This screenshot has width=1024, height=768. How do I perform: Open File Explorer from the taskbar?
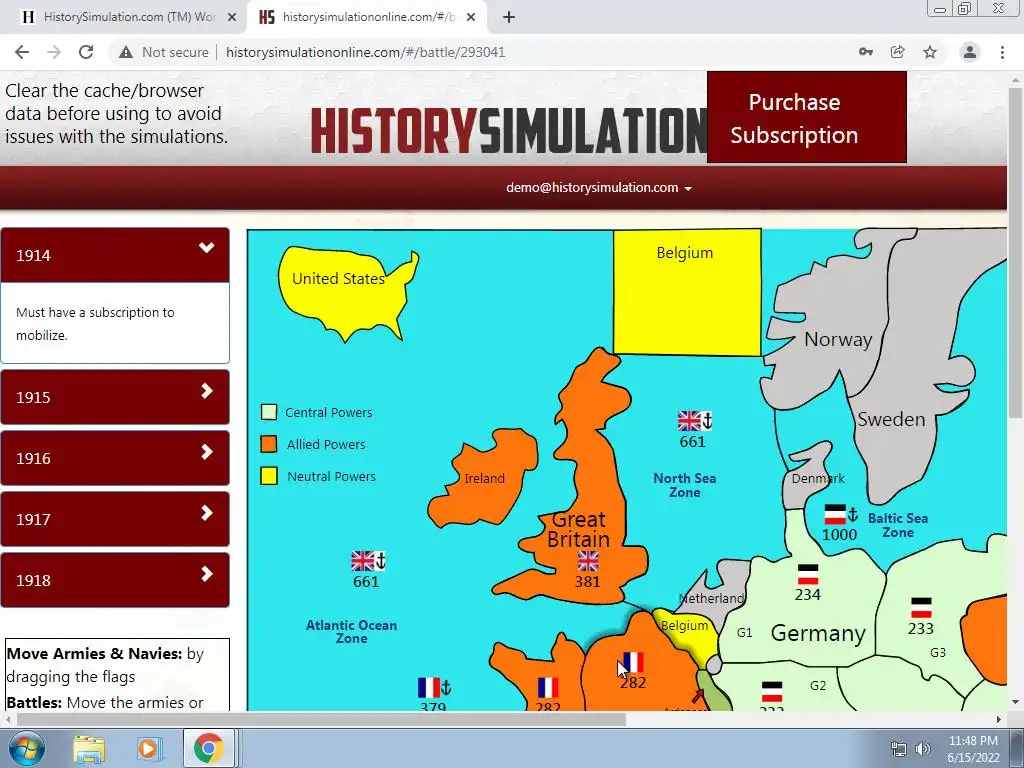tap(89, 748)
